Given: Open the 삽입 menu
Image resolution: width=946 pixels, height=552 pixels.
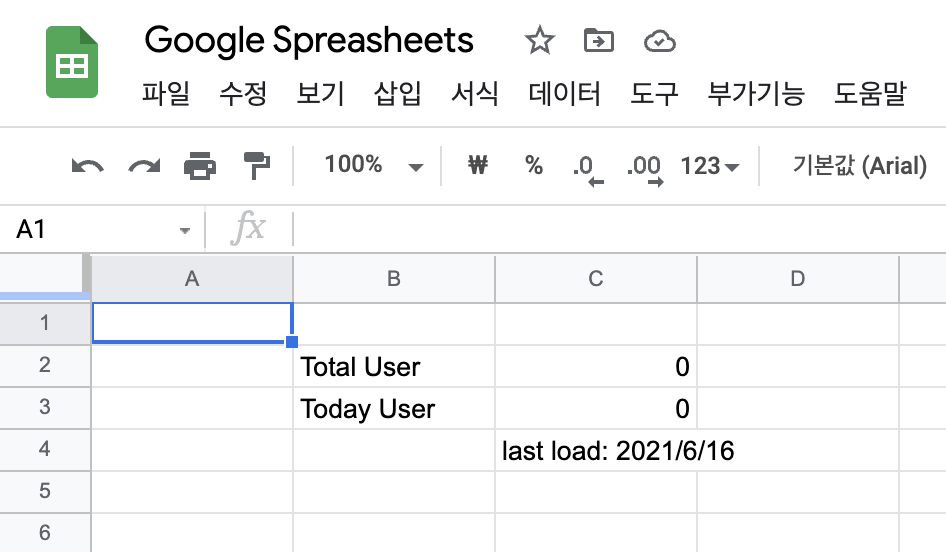Looking at the screenshot, I should click(x=398, y=94).
